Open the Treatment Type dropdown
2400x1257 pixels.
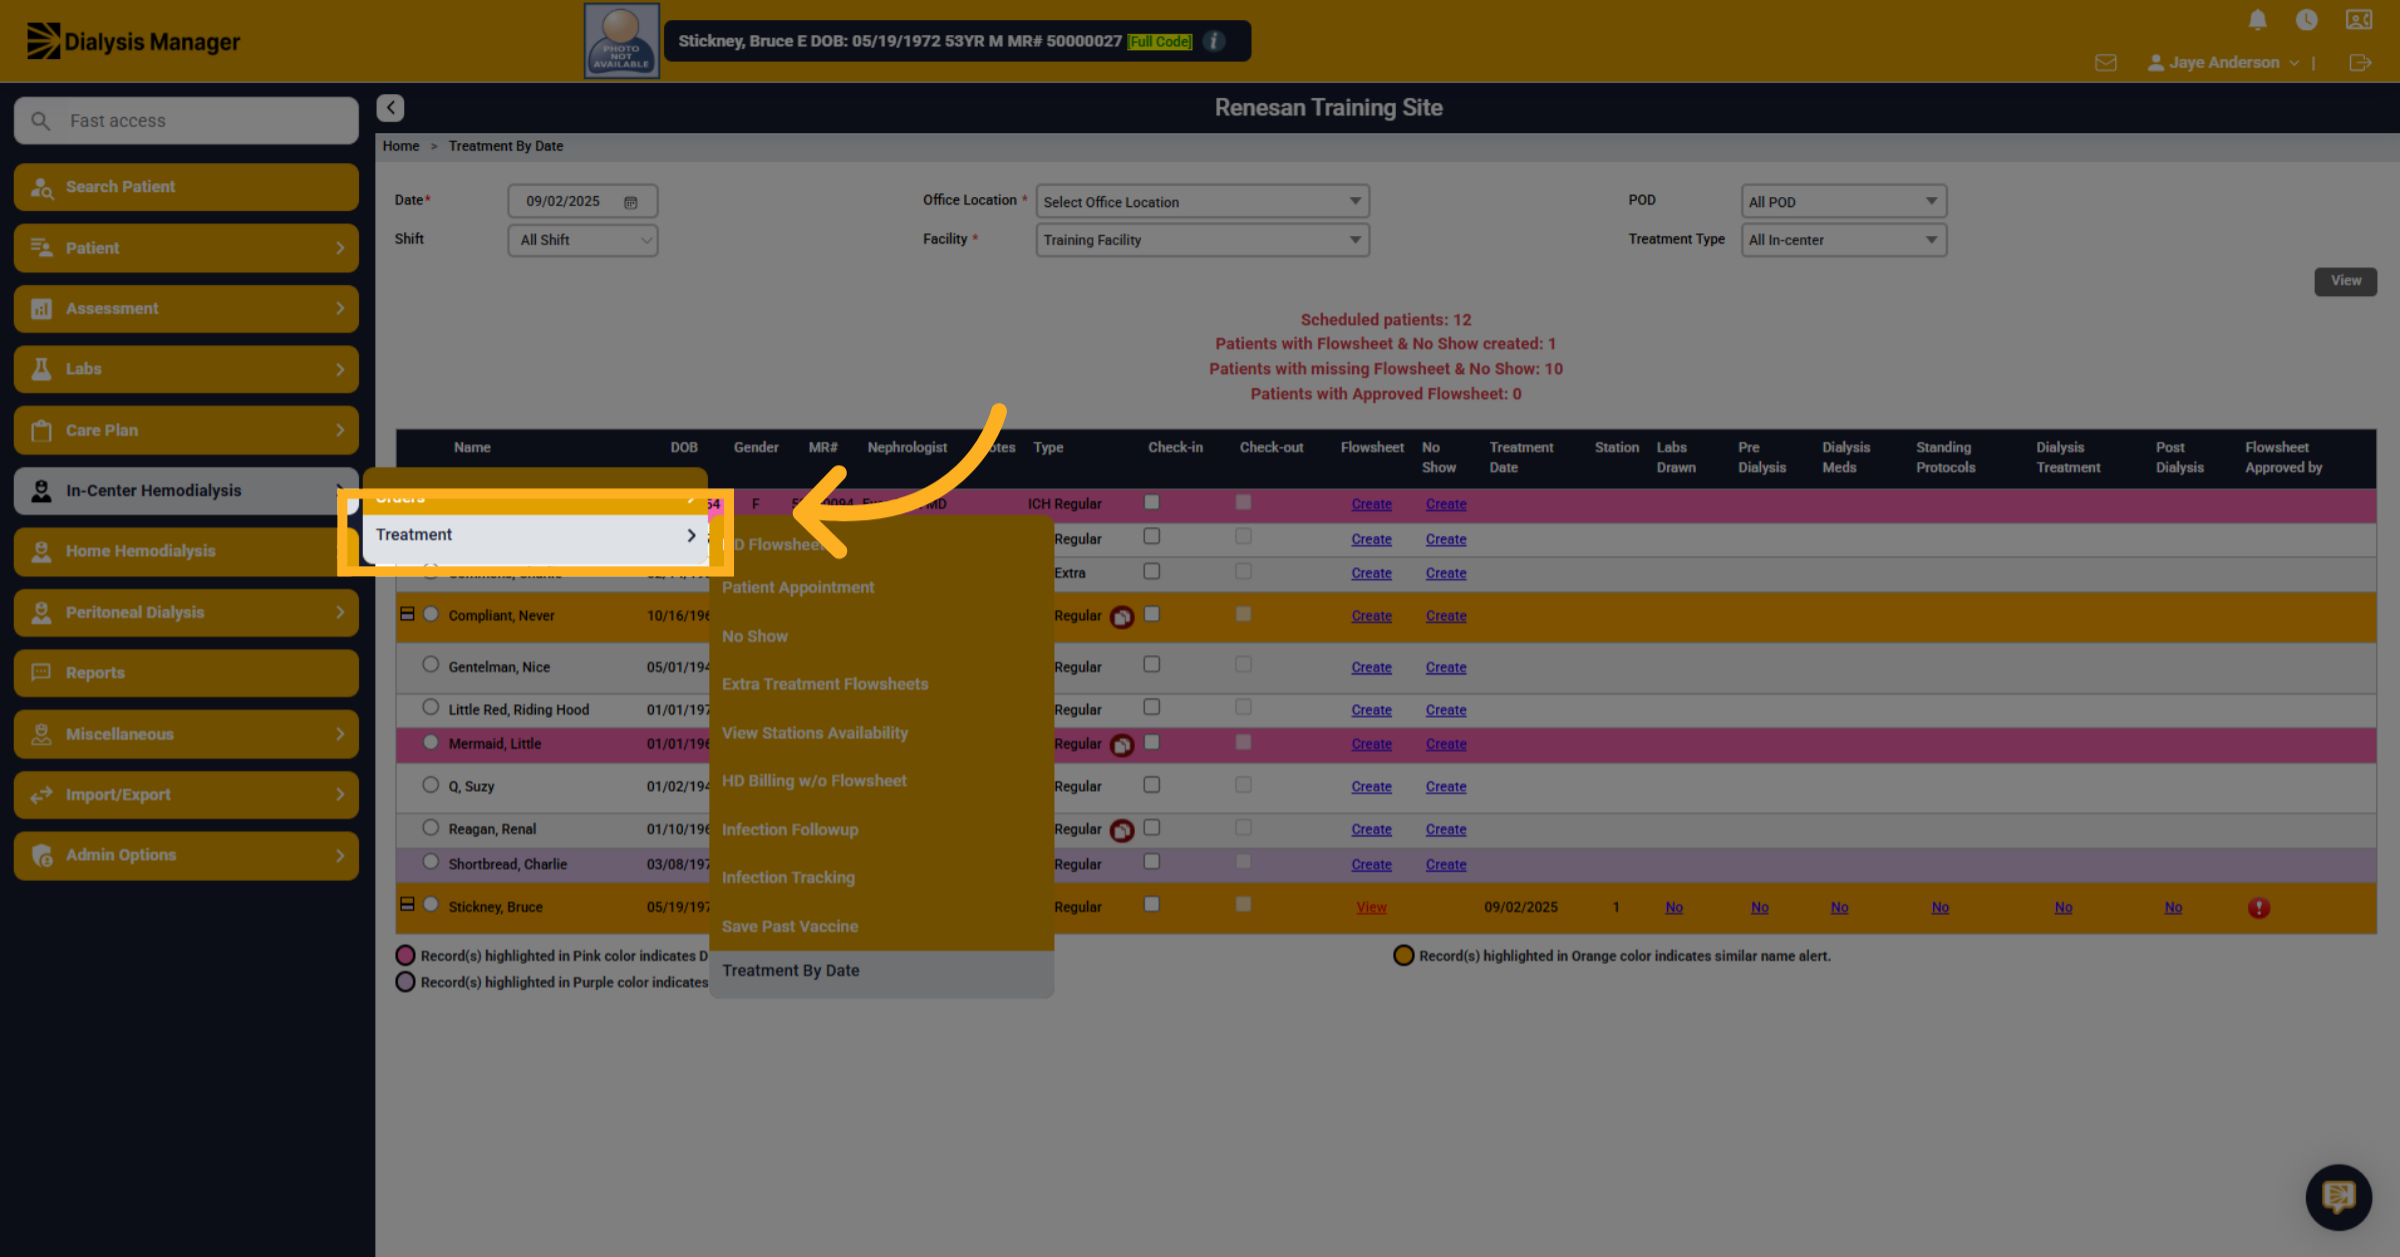tap(1843, 240)
